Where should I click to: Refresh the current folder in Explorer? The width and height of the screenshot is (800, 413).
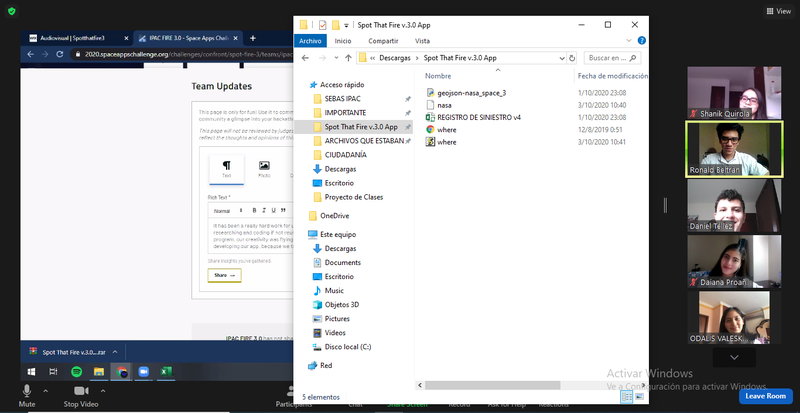[x=571, y=58]
